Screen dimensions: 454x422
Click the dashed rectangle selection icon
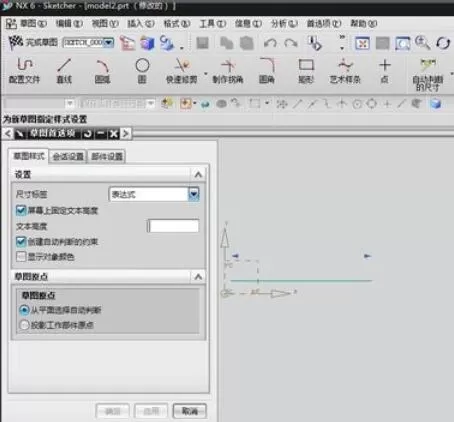click(255, 104)
